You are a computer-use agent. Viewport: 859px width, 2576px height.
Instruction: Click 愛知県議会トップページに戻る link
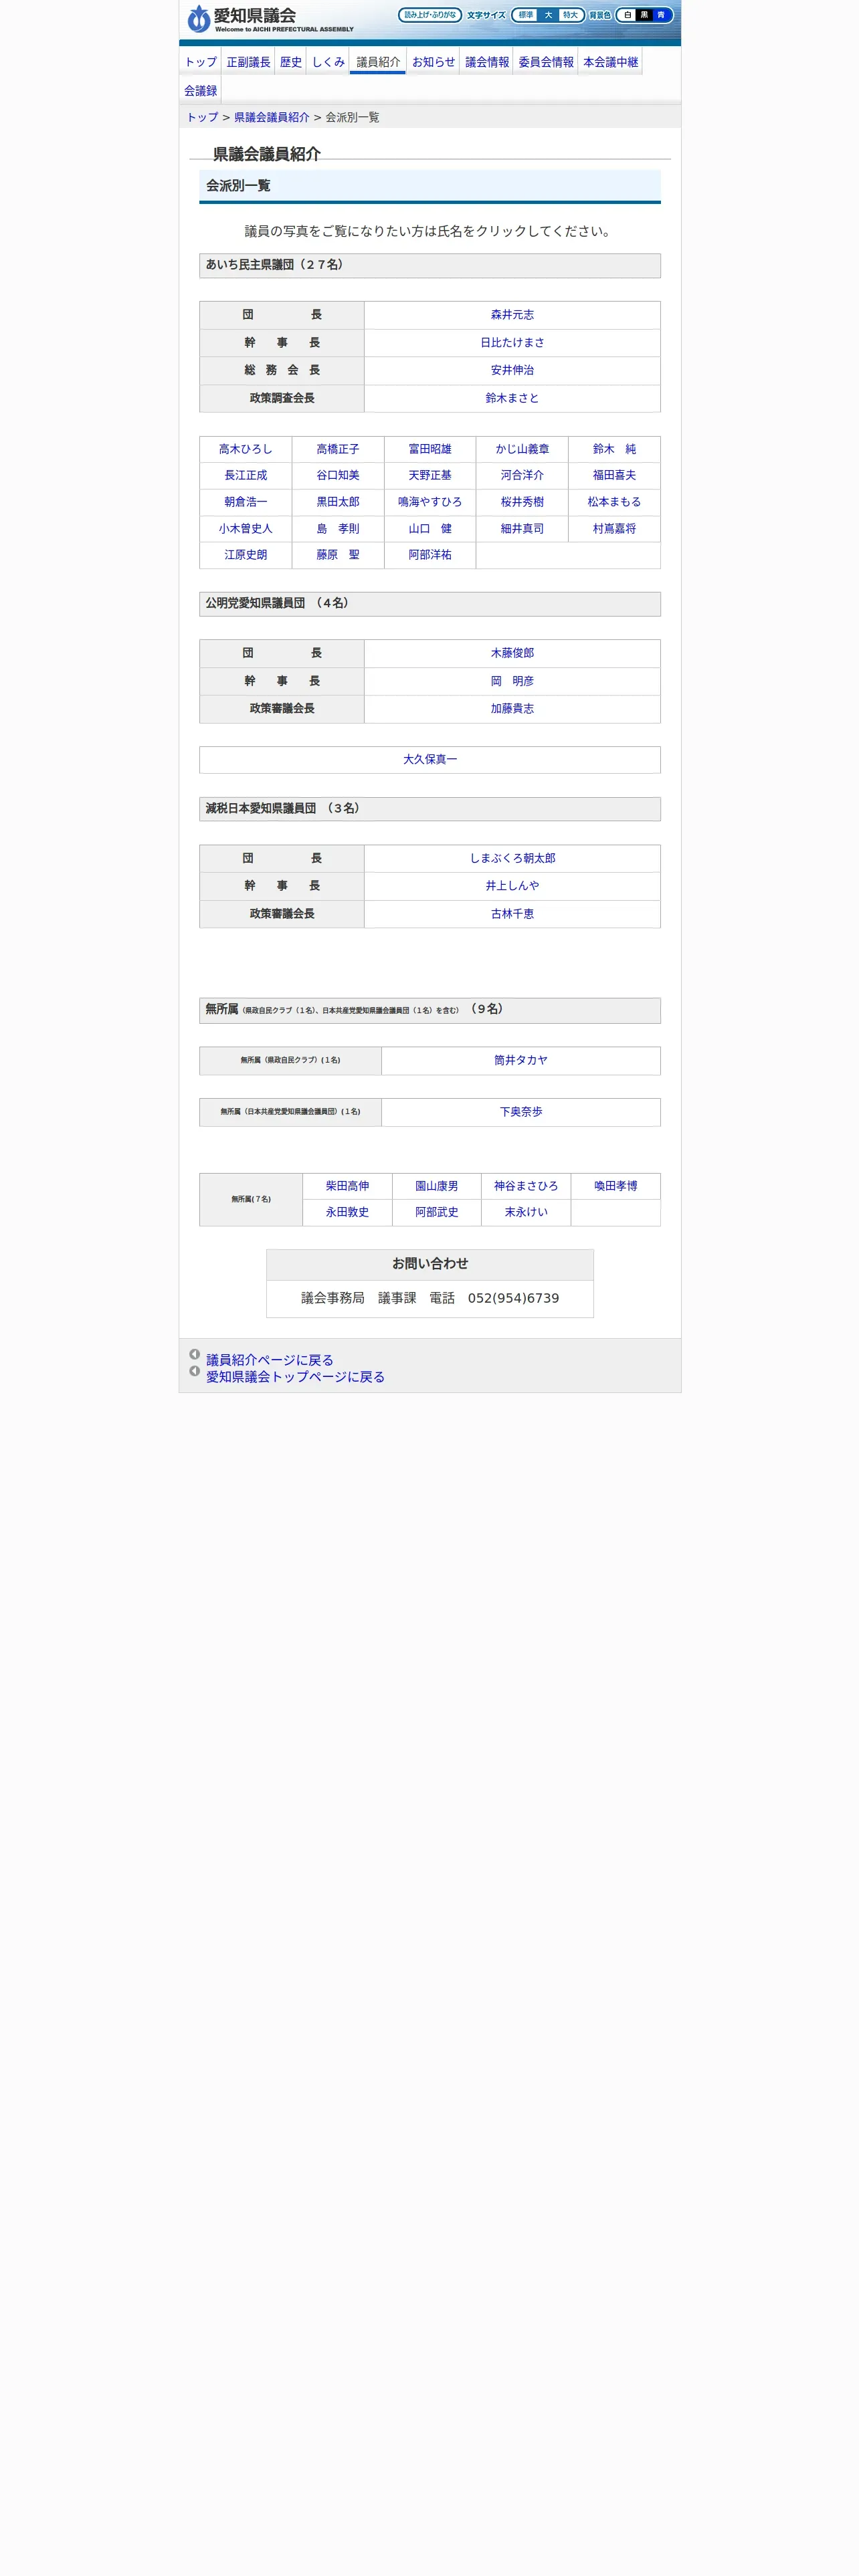tap(295, 1377)
